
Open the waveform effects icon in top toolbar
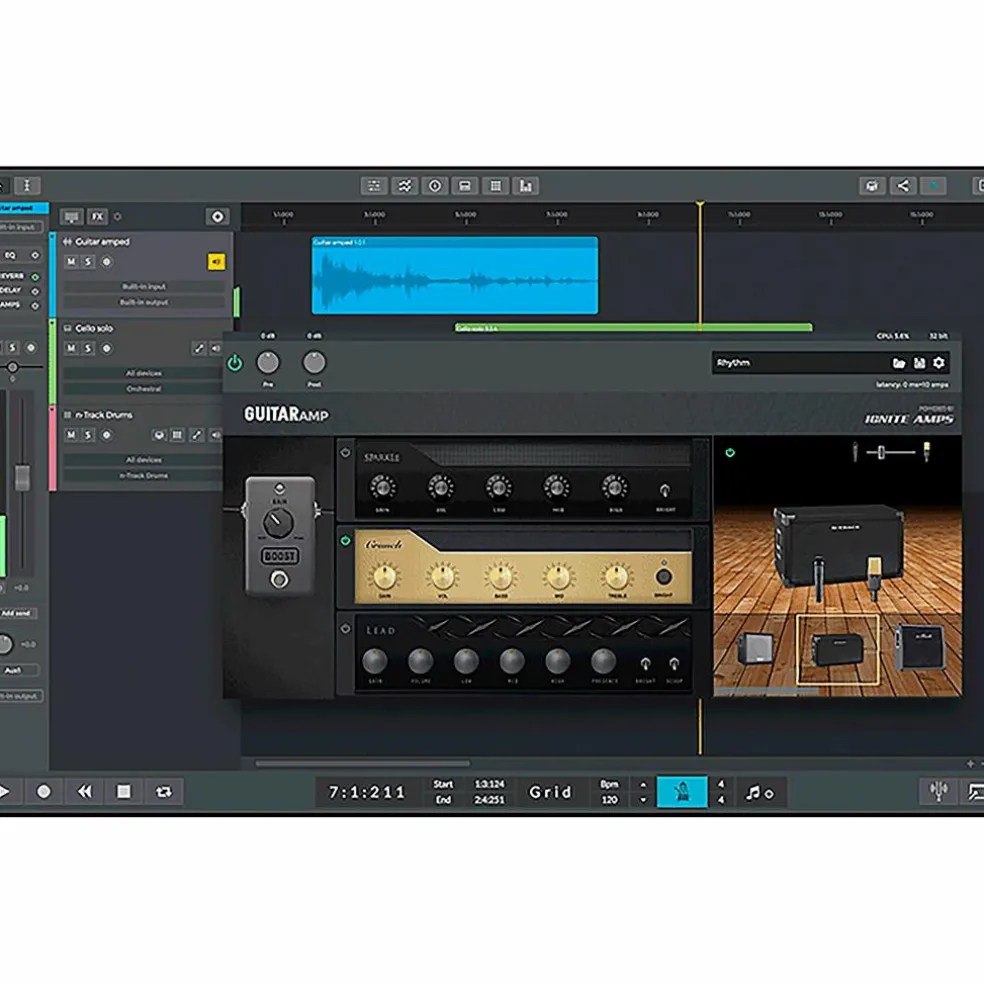(404, 186)
